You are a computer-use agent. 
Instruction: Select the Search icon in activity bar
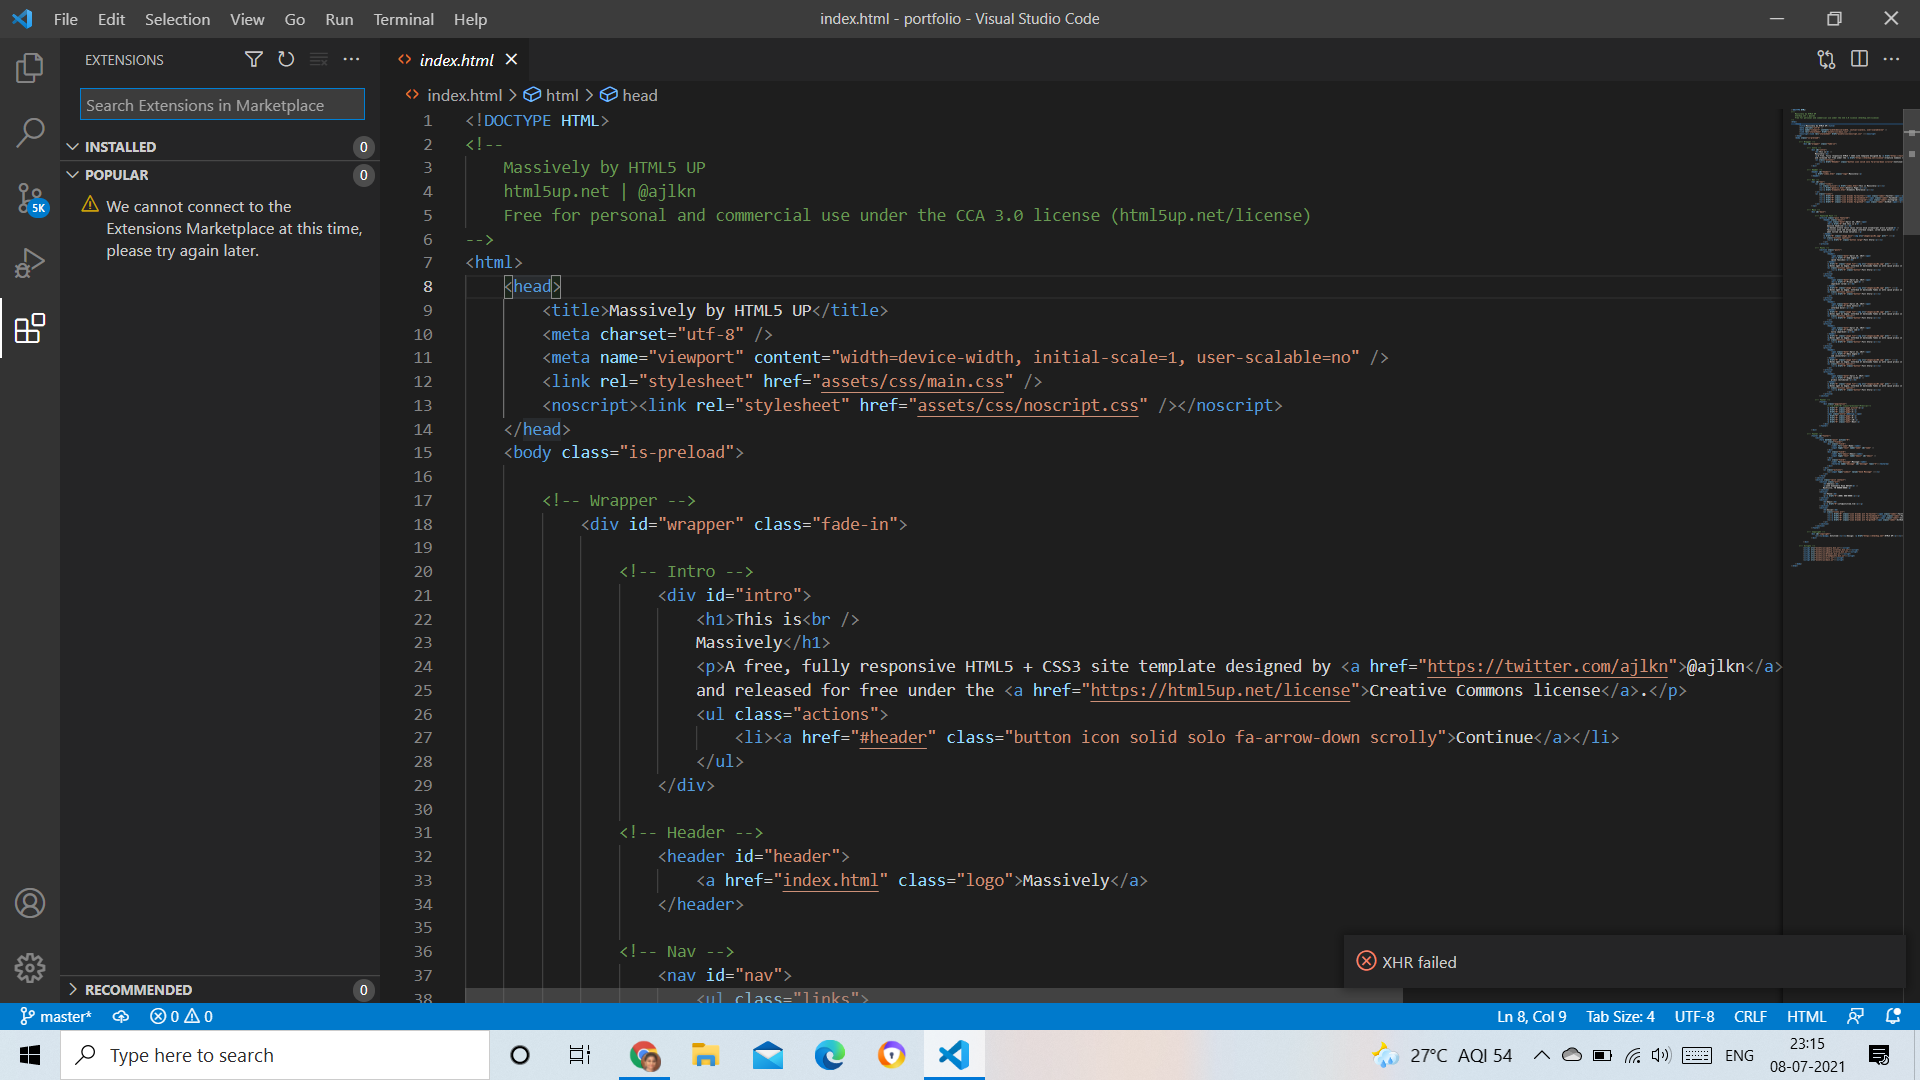point(30,131)
